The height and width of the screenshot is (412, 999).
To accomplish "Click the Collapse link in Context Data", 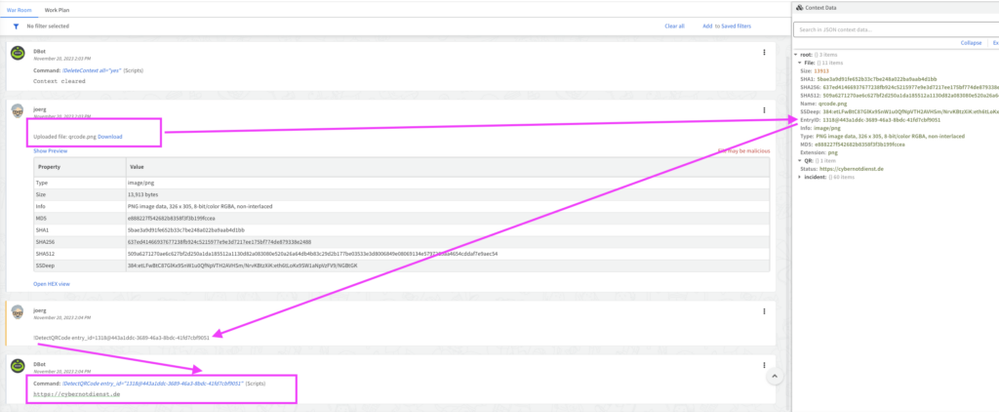I will click(970, 43).
